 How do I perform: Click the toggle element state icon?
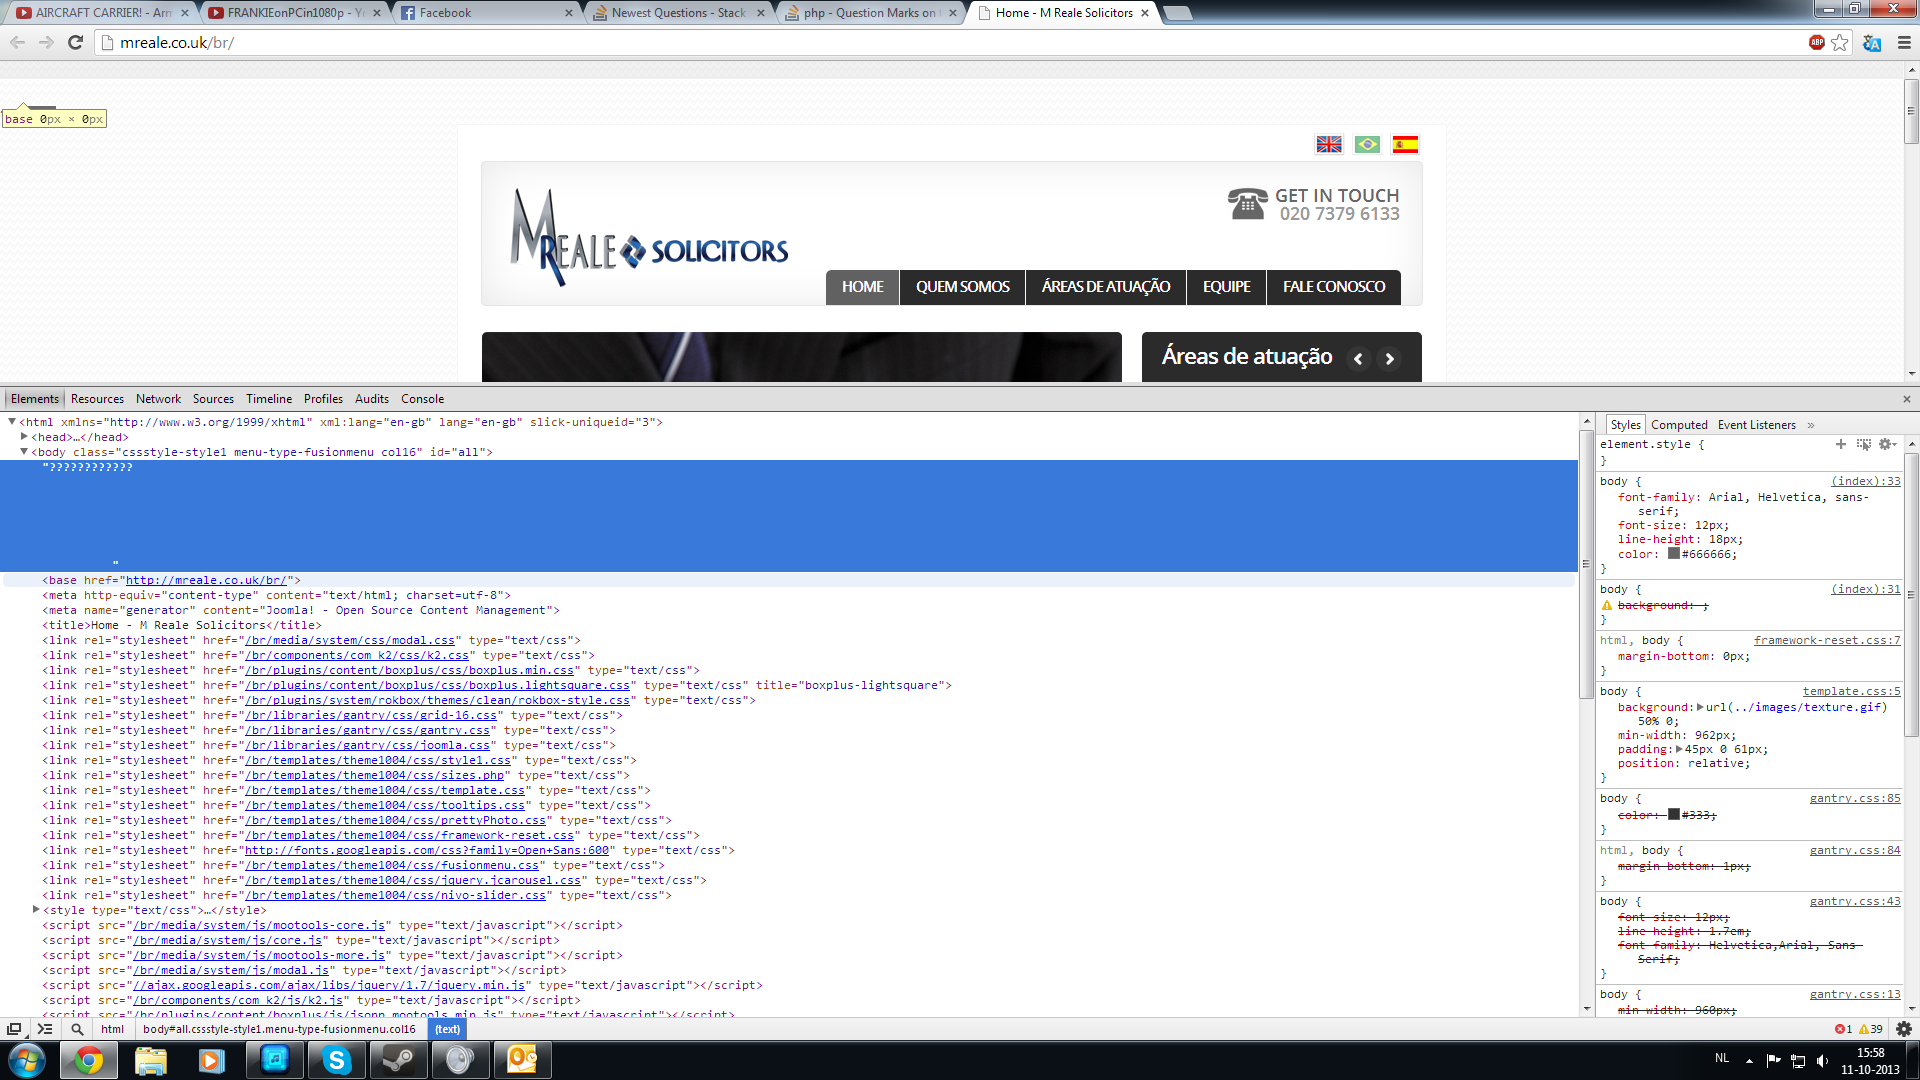[x=1863, y=444]
